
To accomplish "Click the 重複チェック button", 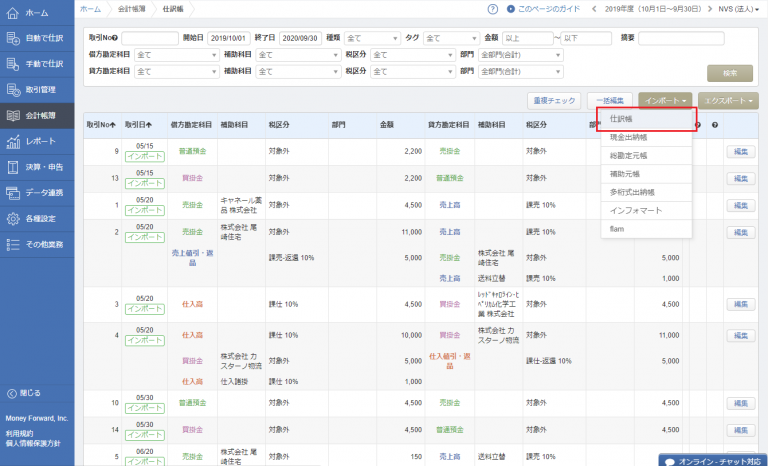I will pos(554,100).
